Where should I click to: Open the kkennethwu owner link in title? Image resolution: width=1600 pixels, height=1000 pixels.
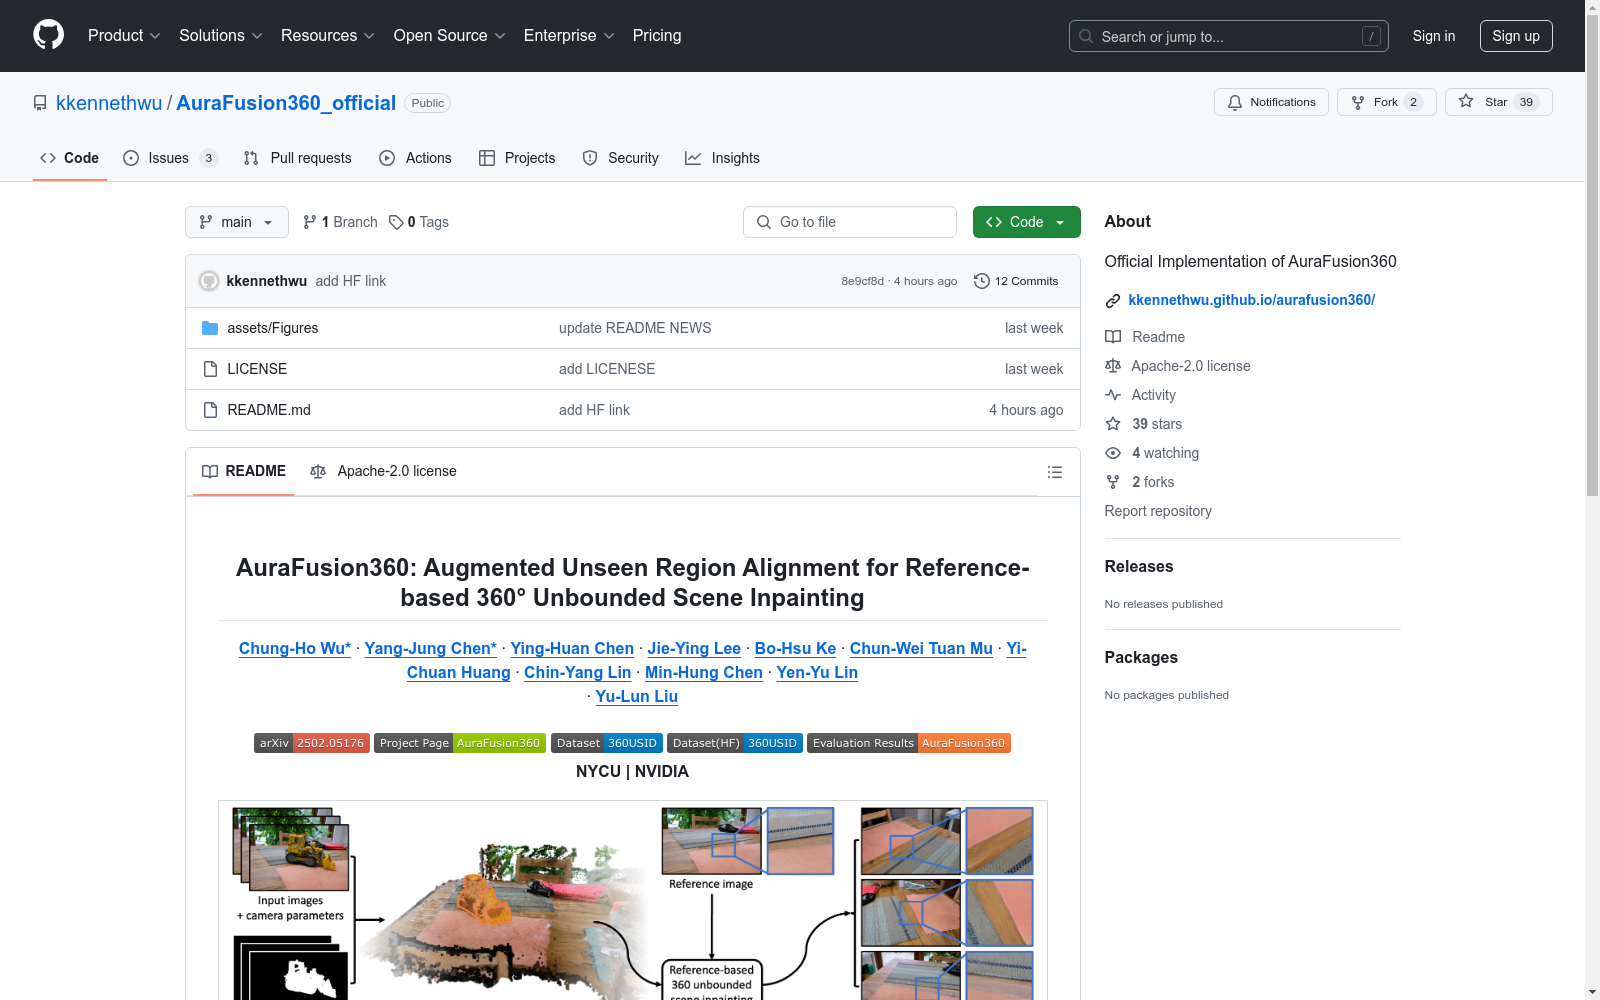109,103
